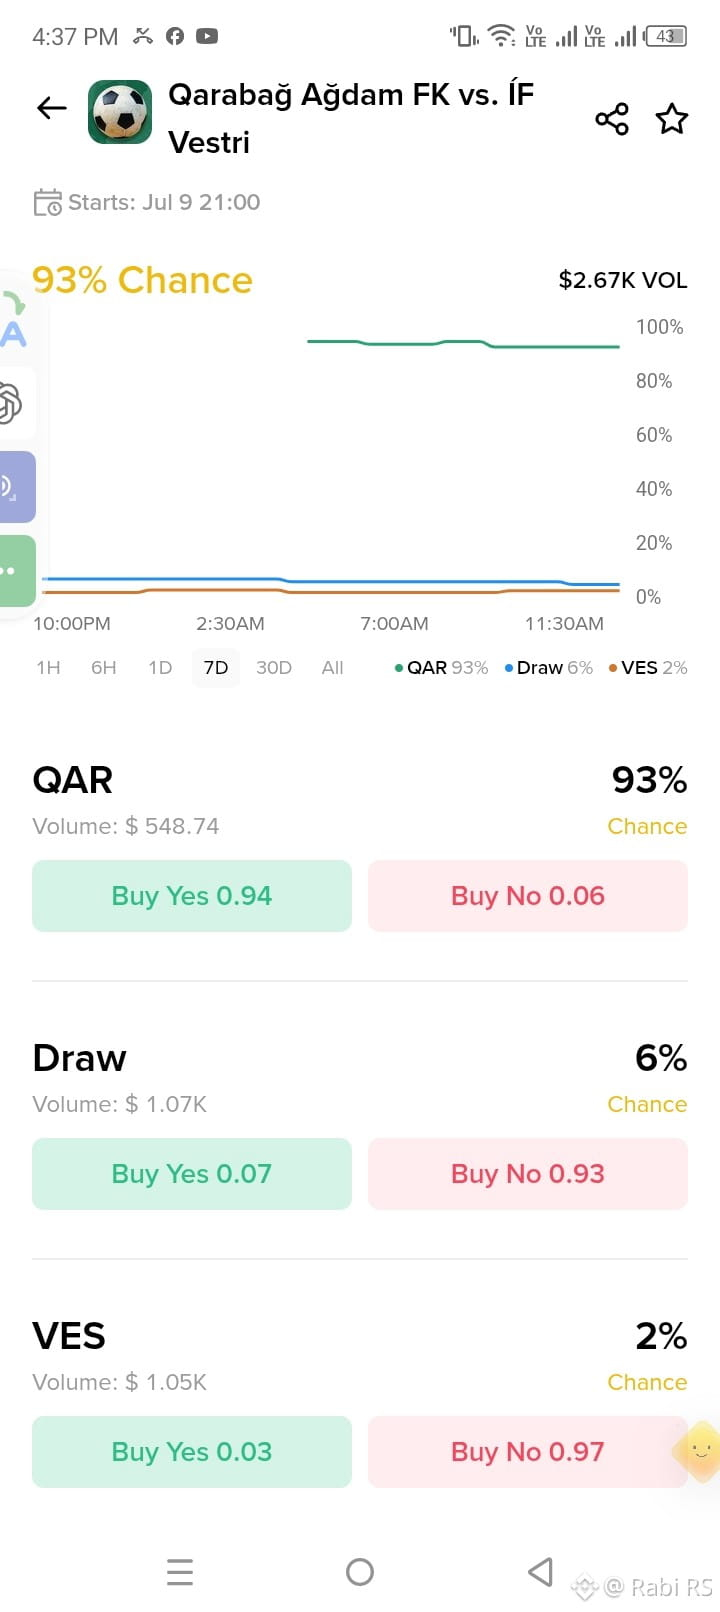Select the 1H chart range tab
This screenshot has height=1612, width=720.
[x=48, y=668]
